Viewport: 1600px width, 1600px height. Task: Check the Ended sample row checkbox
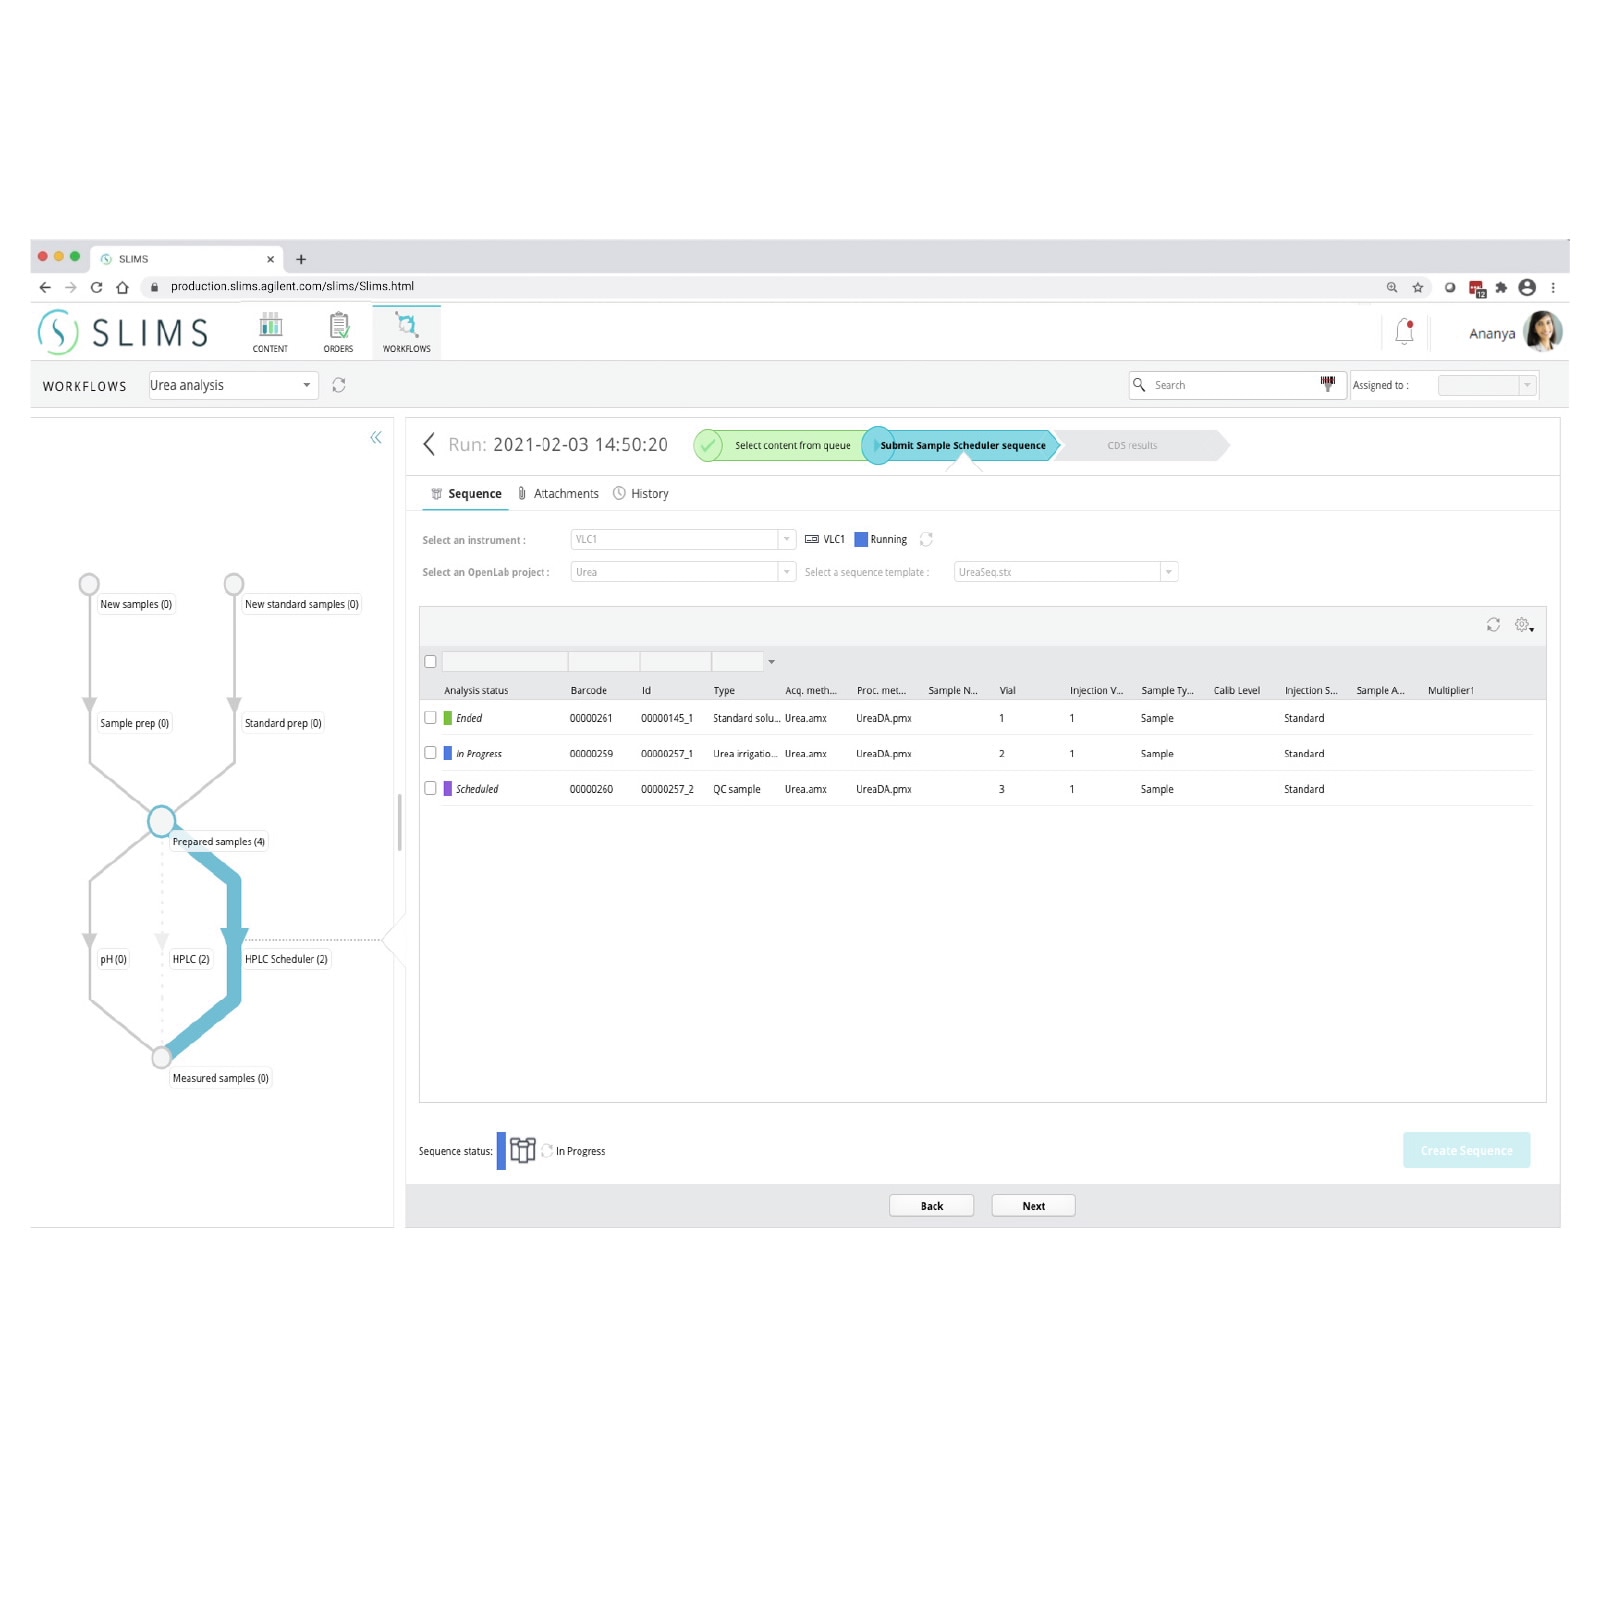[x=430, y=718]
